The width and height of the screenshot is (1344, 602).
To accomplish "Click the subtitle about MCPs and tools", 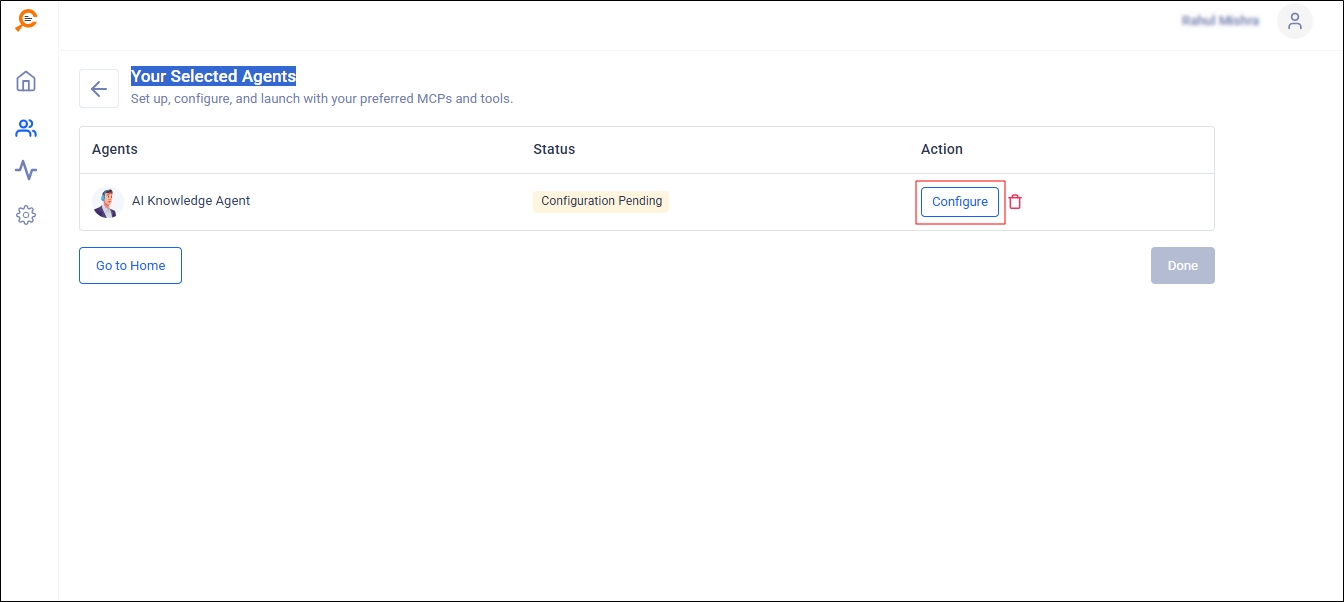I will [x=321, y=99].
